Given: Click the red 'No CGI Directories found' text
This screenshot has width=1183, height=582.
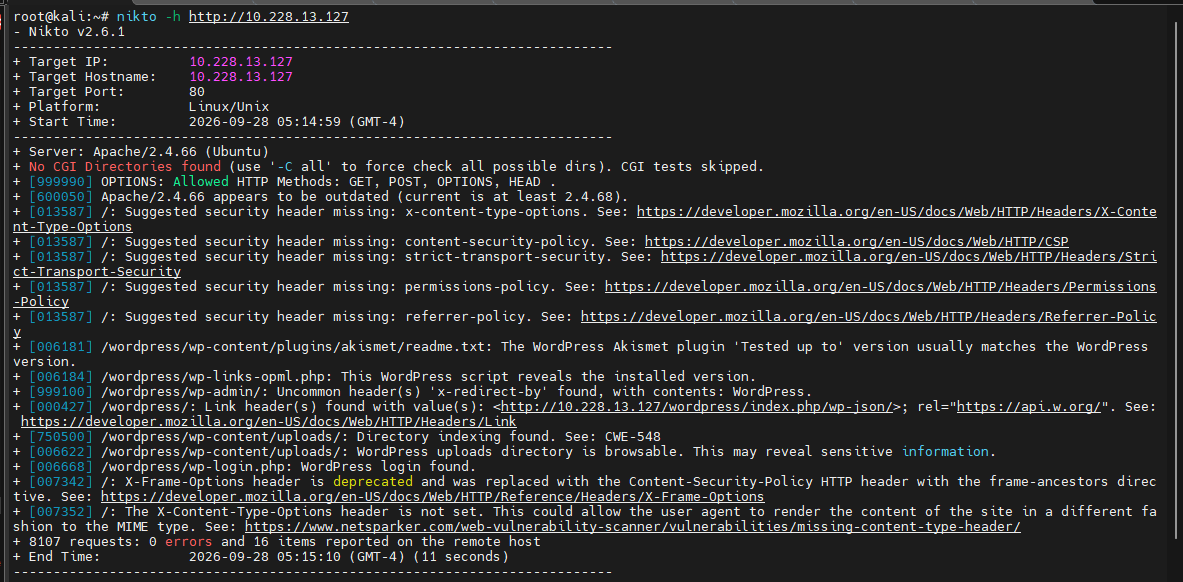Looking at the screenshot, I should (x=124, y=167).
